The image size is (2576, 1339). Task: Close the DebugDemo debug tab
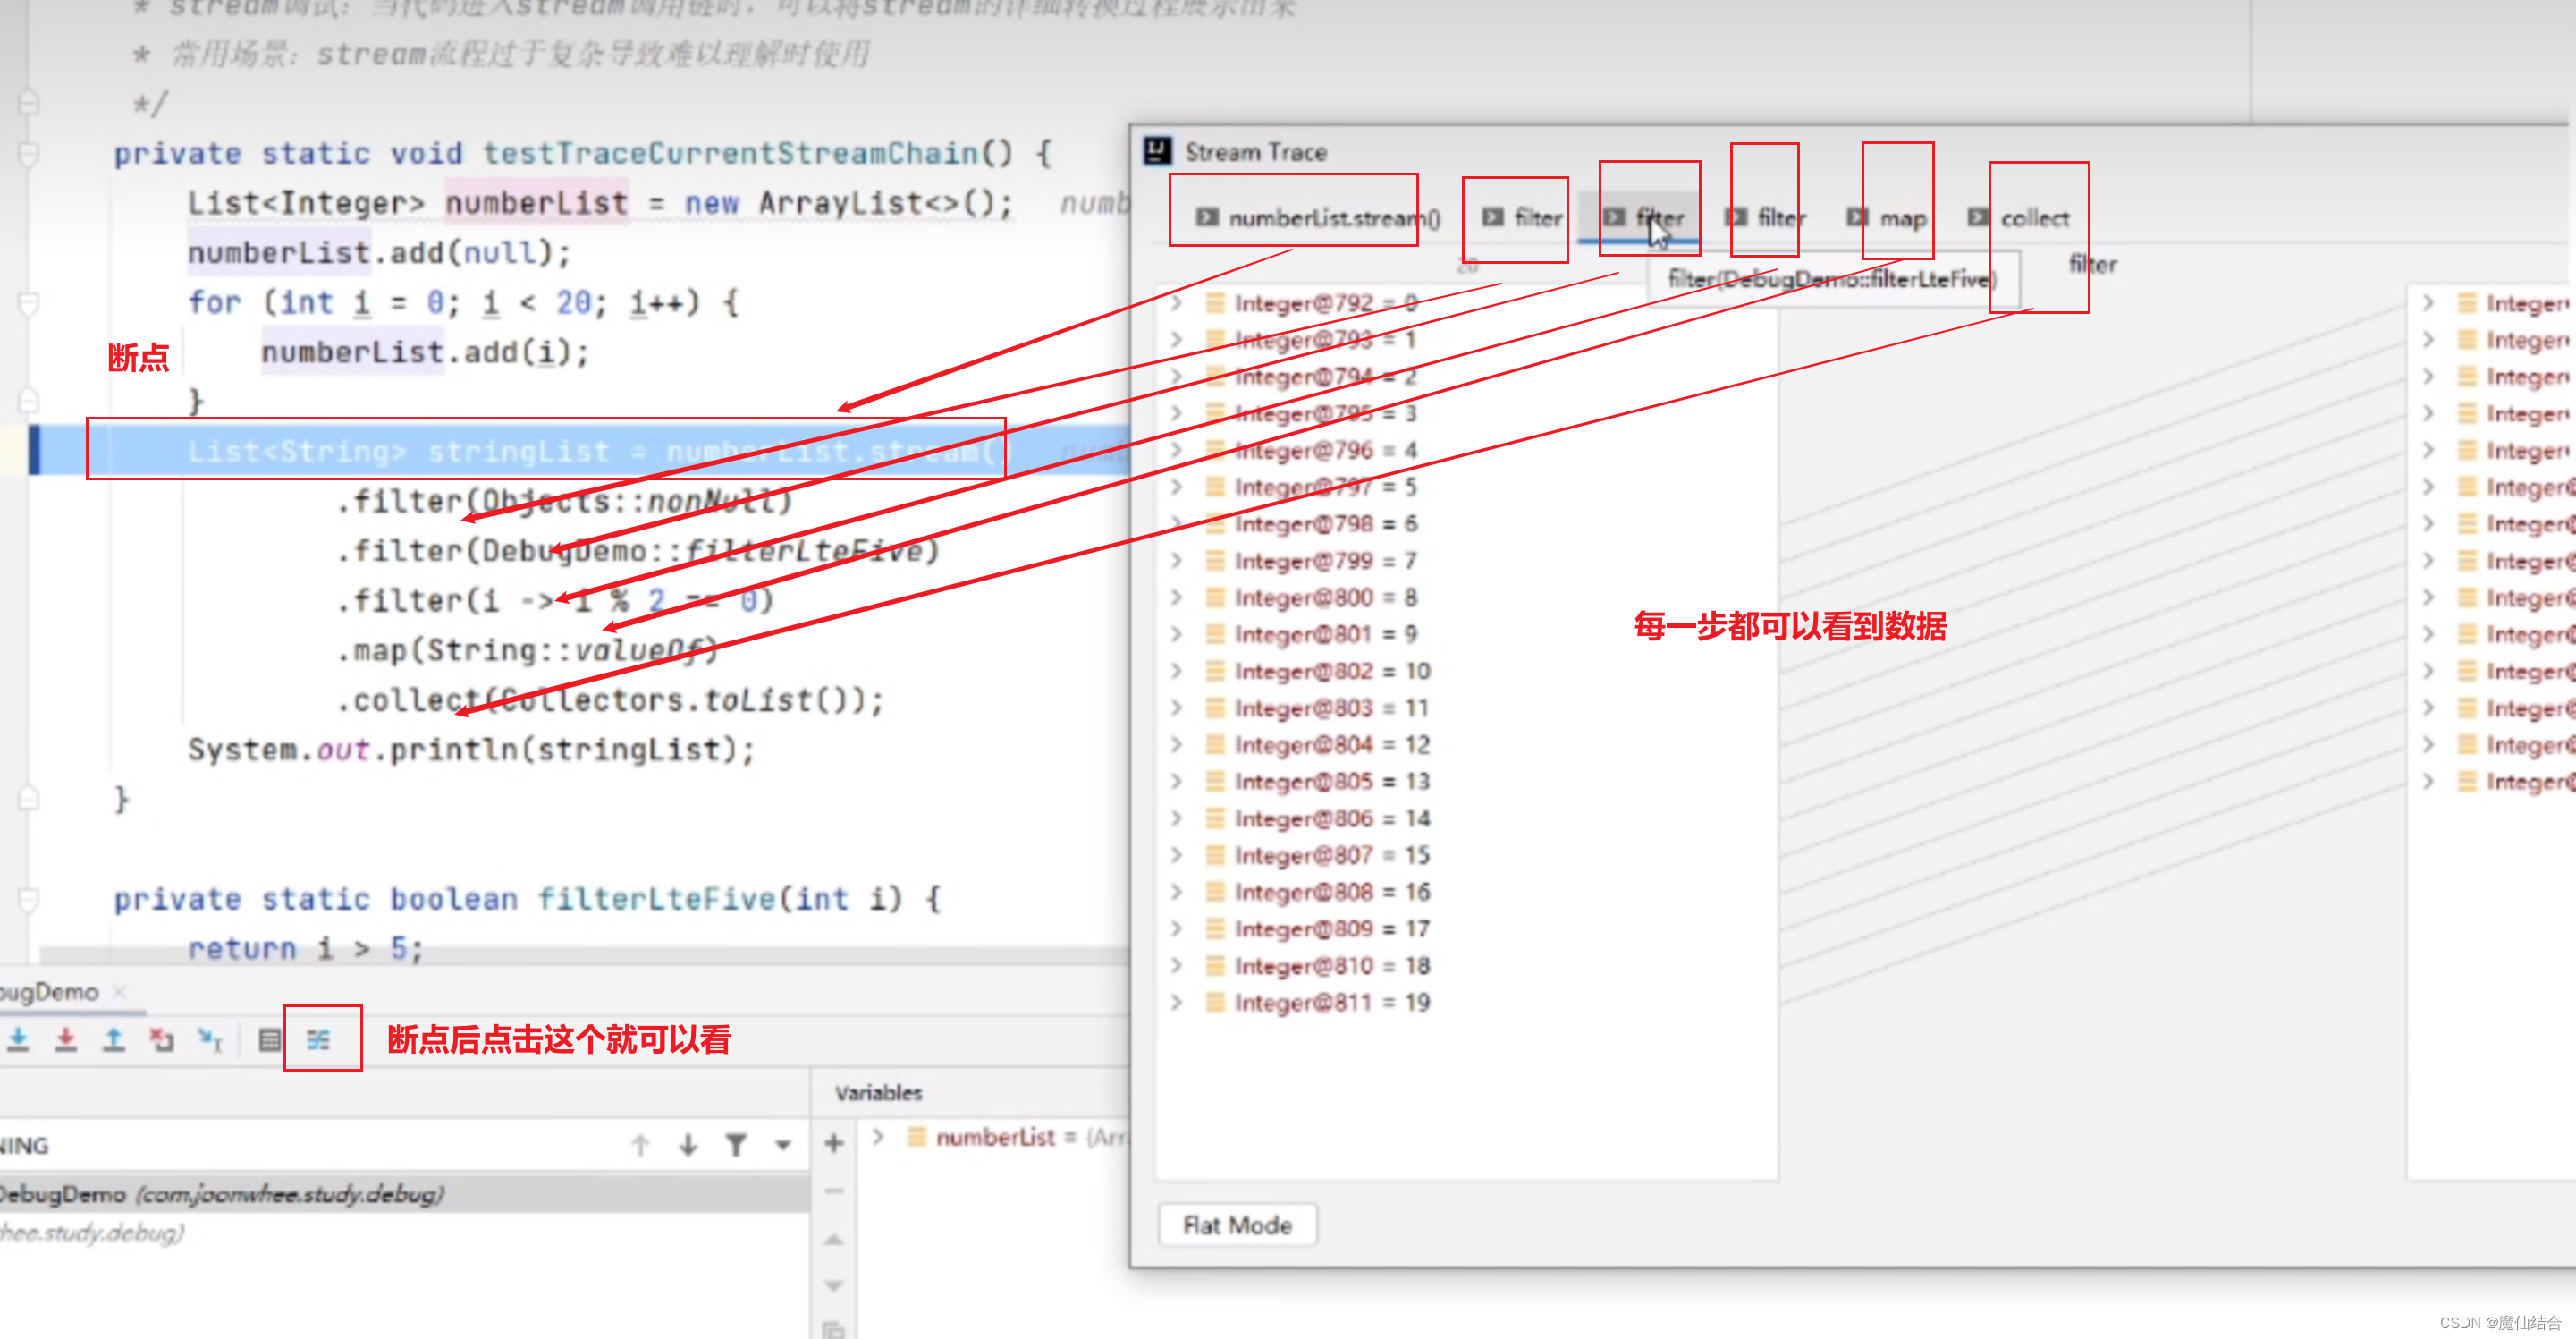coord(119,992)
